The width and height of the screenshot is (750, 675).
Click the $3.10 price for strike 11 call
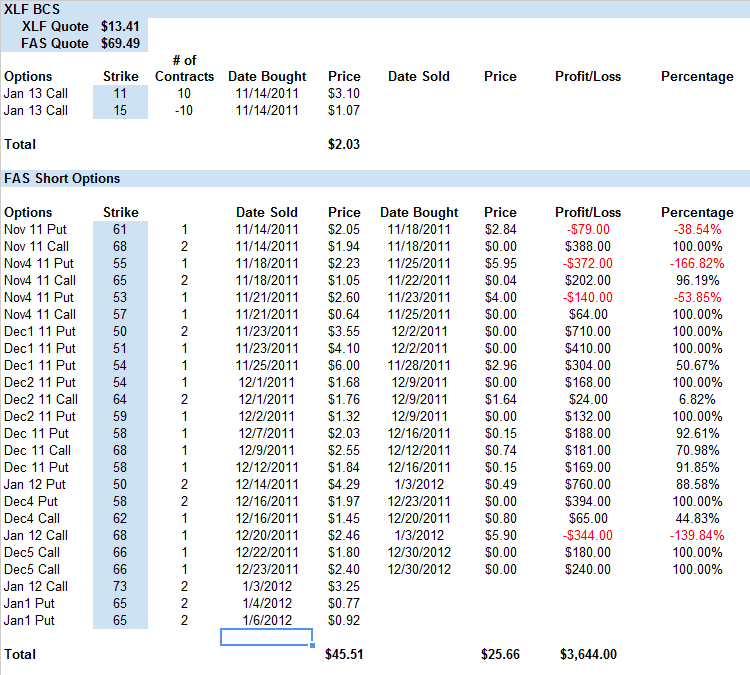point(343,93)
